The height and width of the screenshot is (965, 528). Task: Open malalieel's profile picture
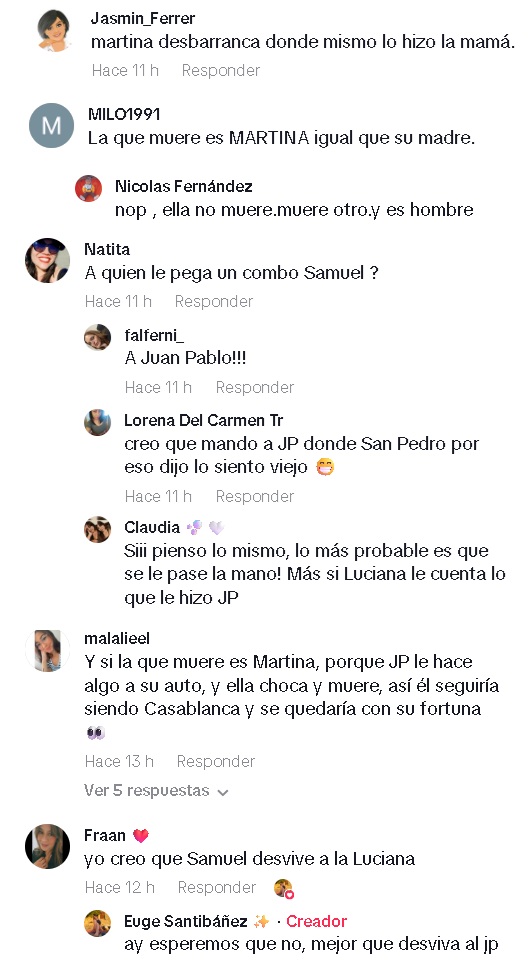pos(47,651)
